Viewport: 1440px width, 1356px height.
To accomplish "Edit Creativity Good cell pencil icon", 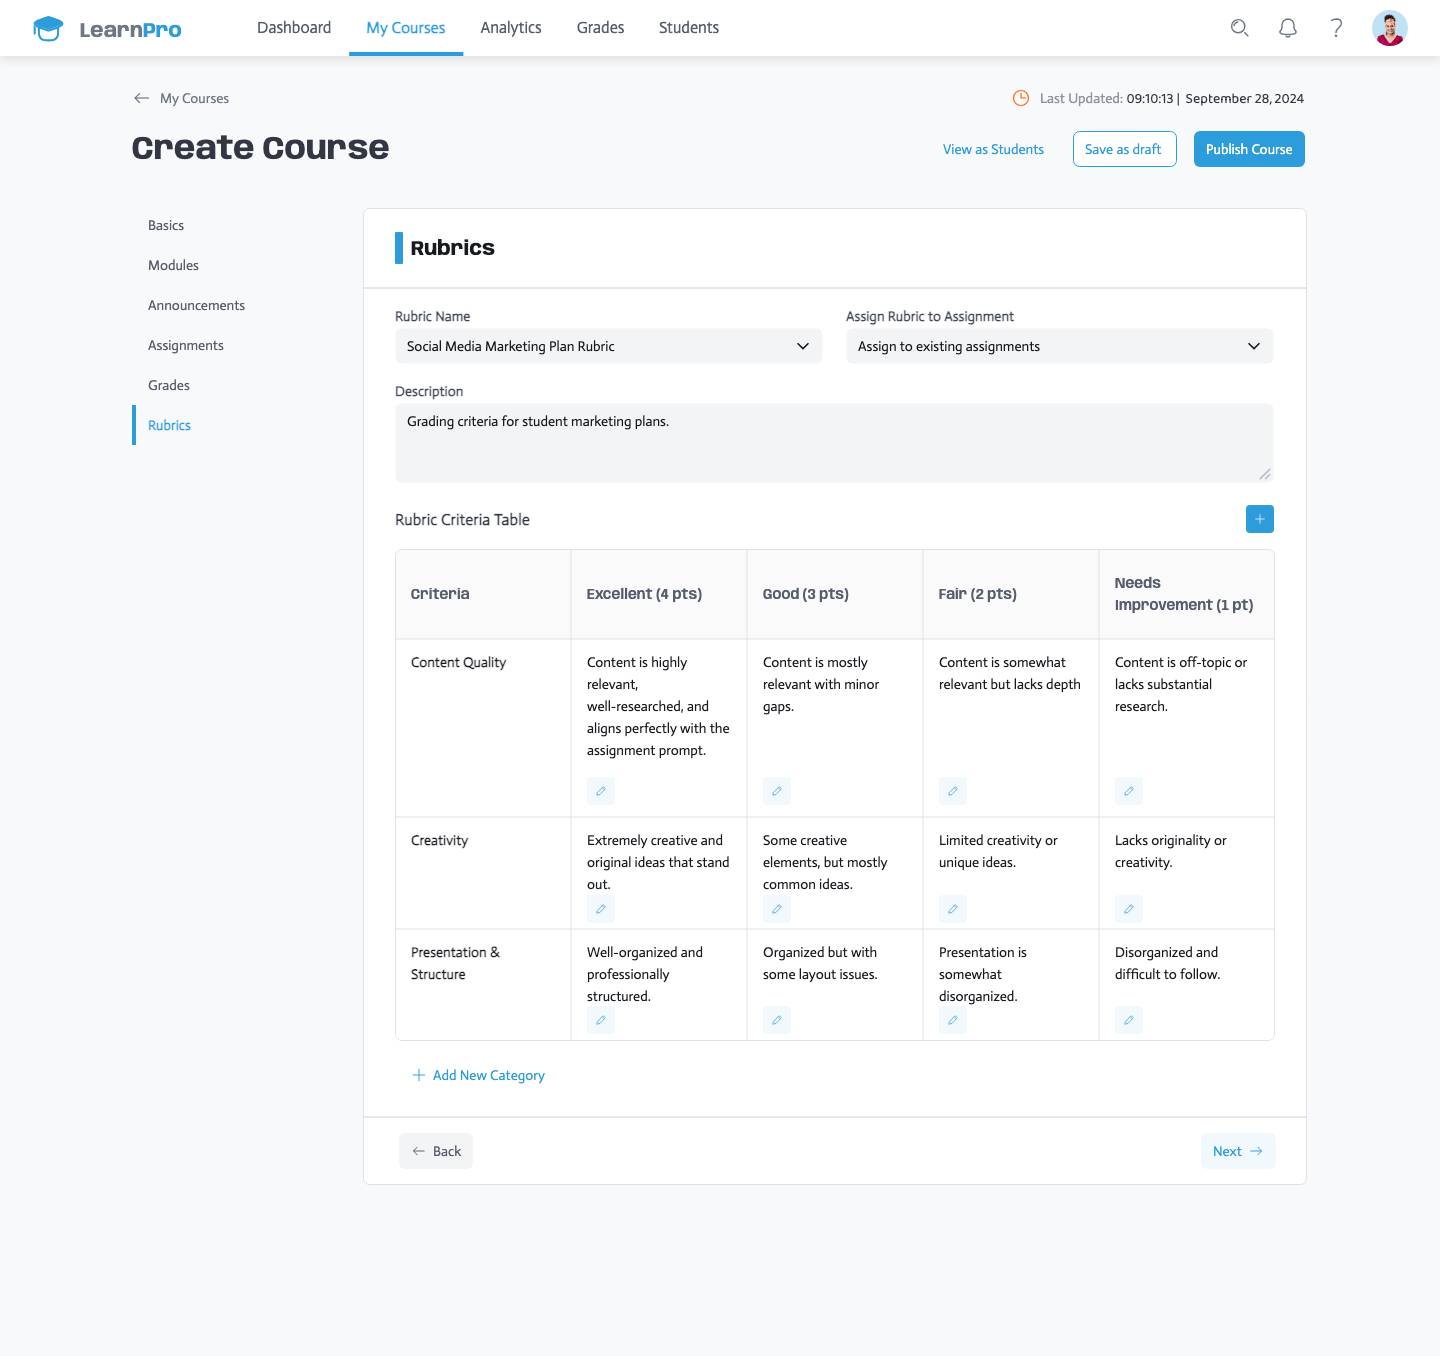I will [x=777, y=909].
